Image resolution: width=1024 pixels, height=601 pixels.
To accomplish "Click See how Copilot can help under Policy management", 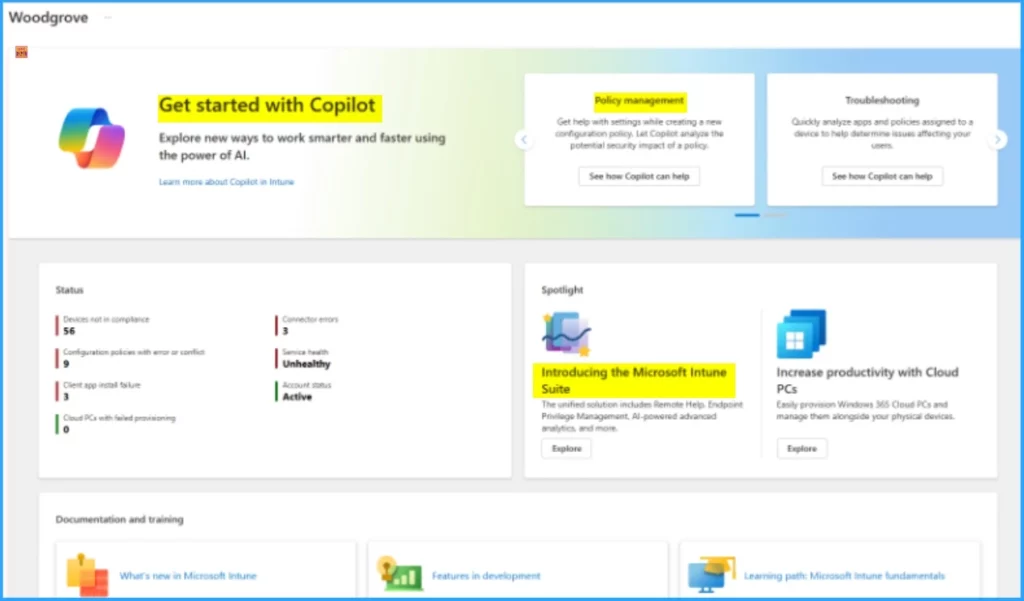I will (639, 176).
